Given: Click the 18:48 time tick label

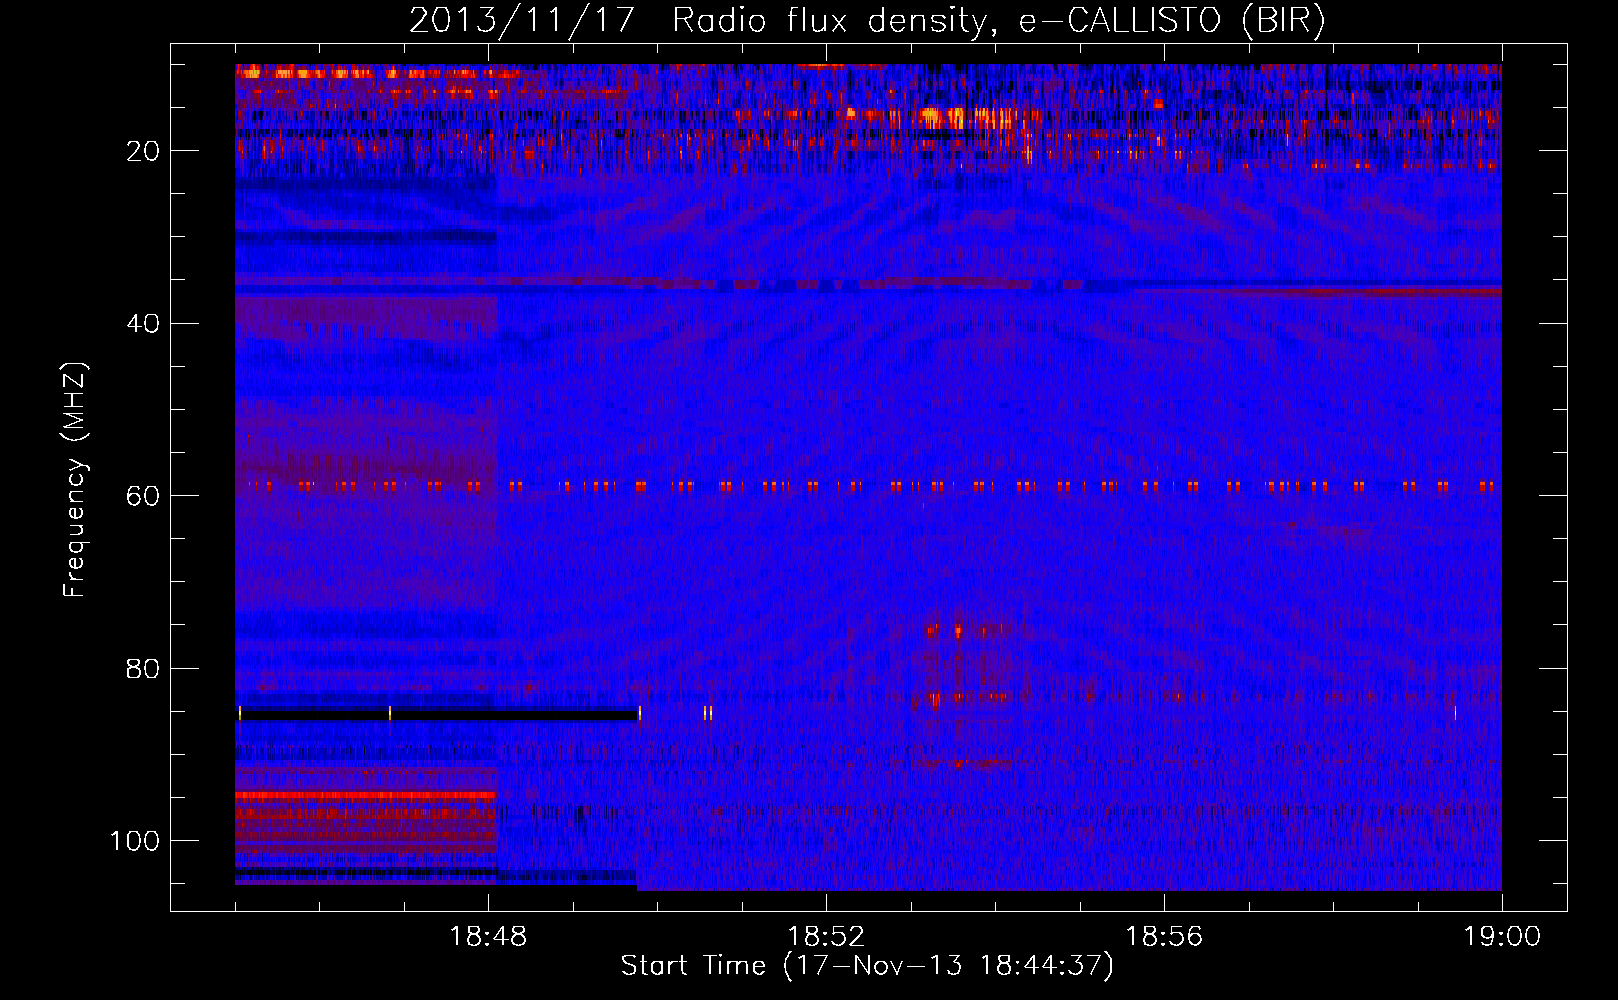Looking at the screenshot, I should 488,937.
